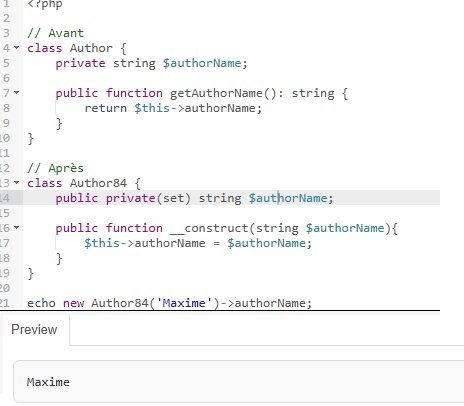464x406 pixels.
Task: Collapse the class Author84 fold arrow
Action: point(17,183)
